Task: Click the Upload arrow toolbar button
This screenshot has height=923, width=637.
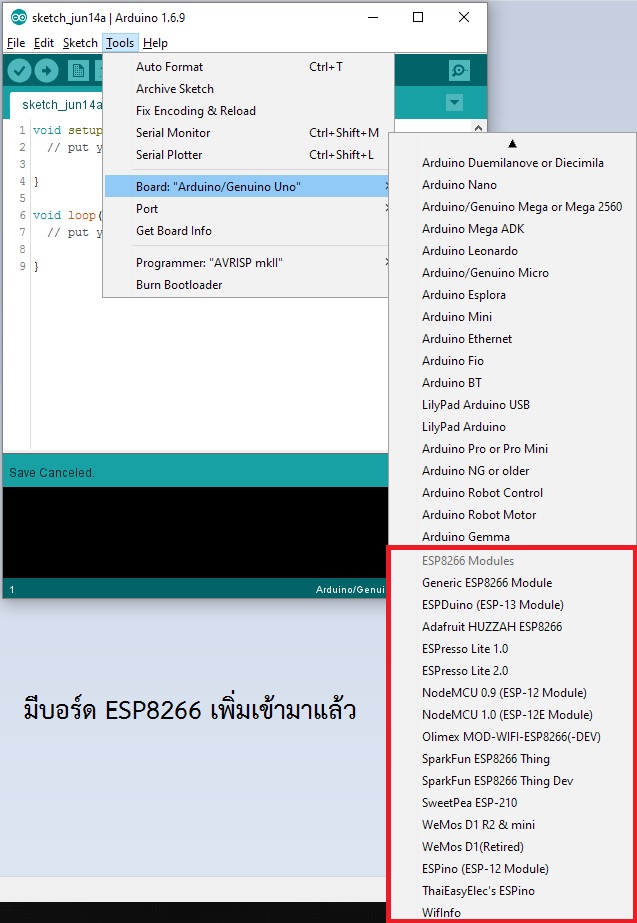Action: pos(47,71)
